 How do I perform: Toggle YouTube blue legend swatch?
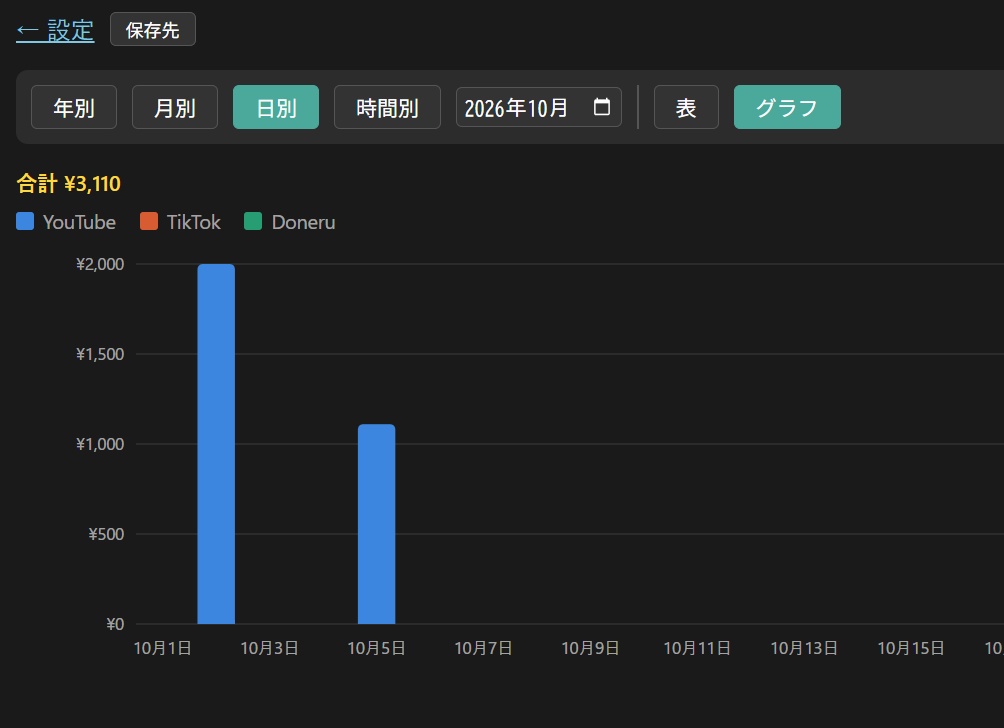click(x=25, y=222)
